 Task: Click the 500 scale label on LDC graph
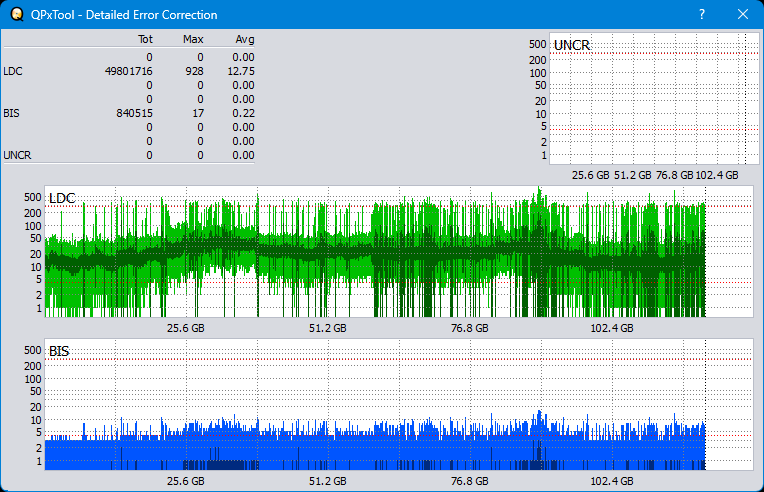click(x=33, y=197)
